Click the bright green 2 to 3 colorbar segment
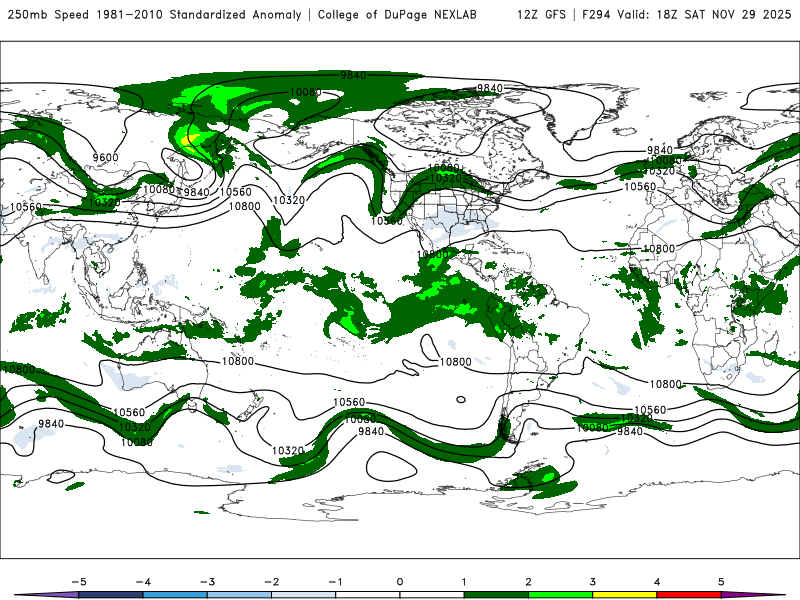Image resolution: width=800 pixels, height=600 pixels. tap(560, 595)
